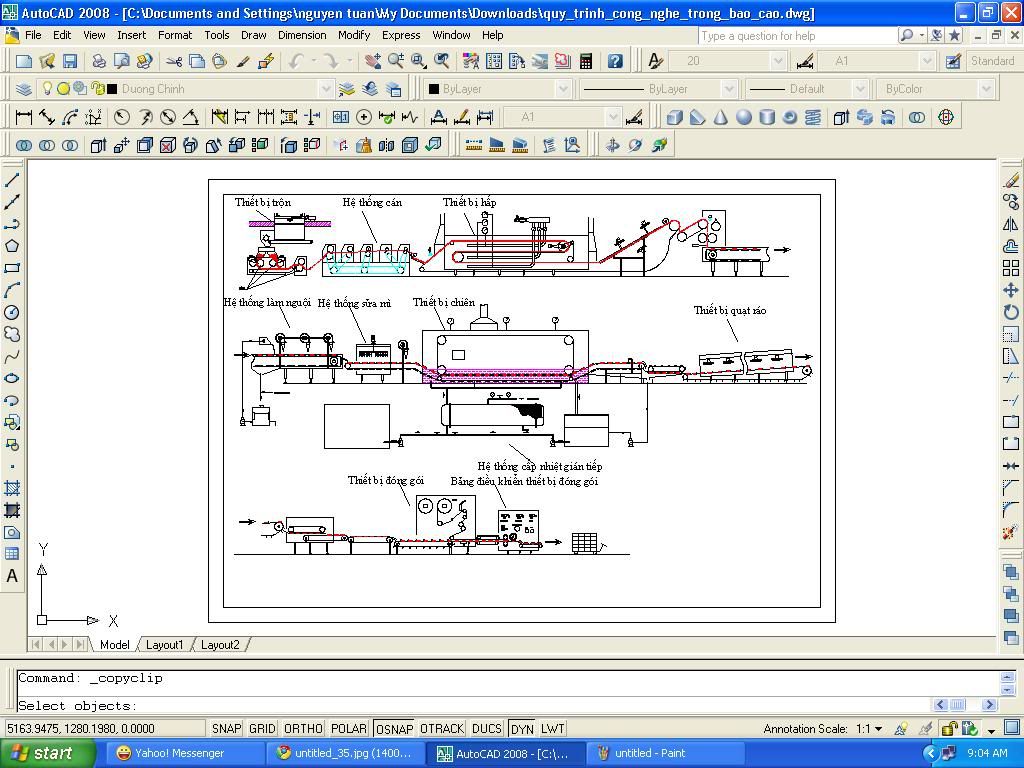
Task: Click the command line 'Select objects:' prompt
Action: tap(78, 706)
